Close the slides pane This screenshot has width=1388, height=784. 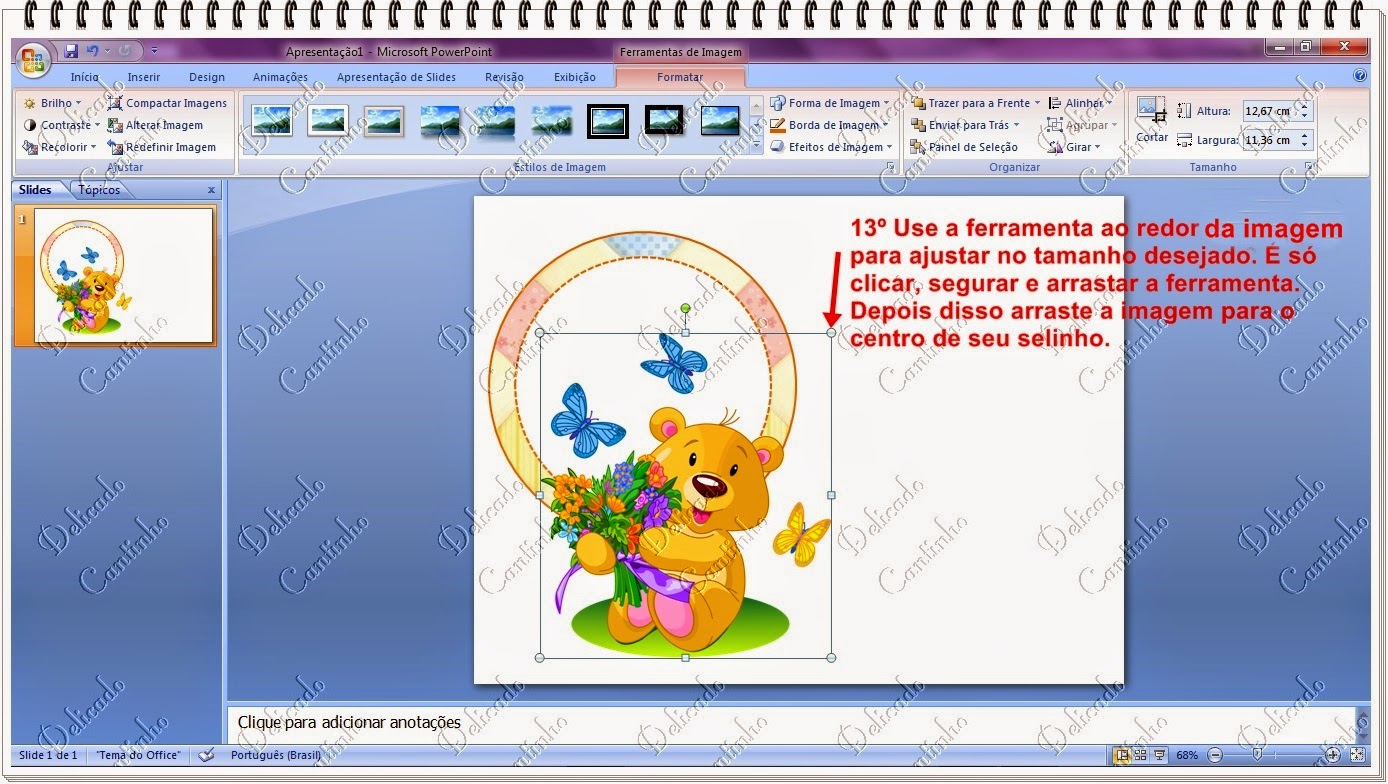click(211, 190)
